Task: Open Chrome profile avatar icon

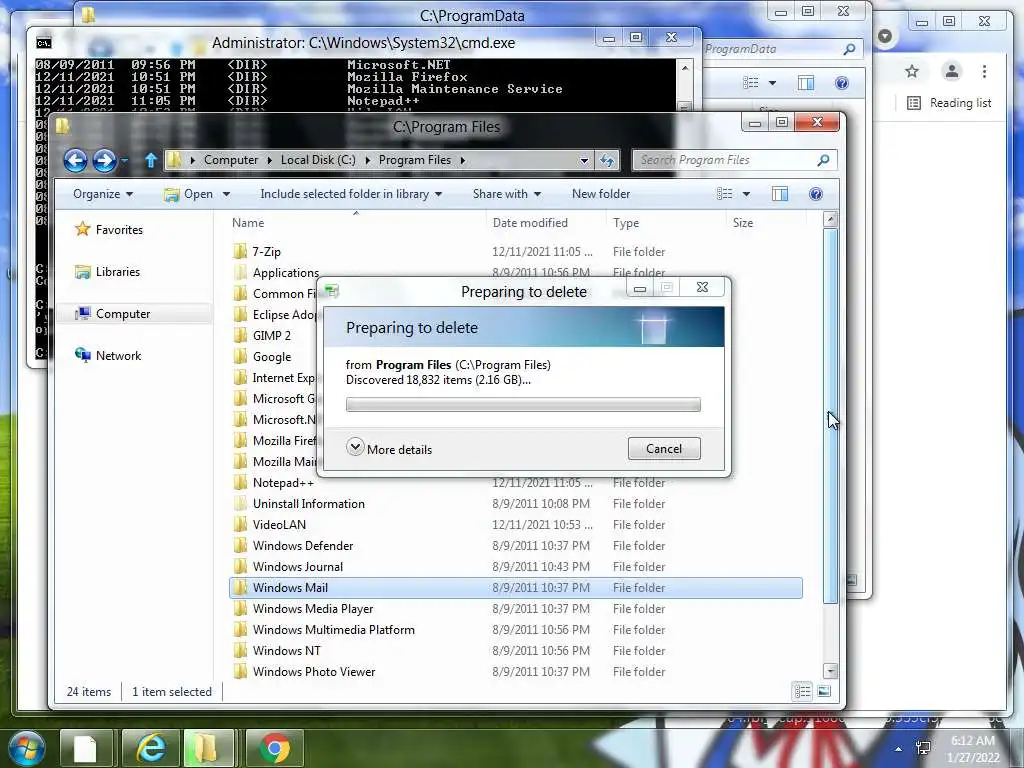Action: [952, 71]
